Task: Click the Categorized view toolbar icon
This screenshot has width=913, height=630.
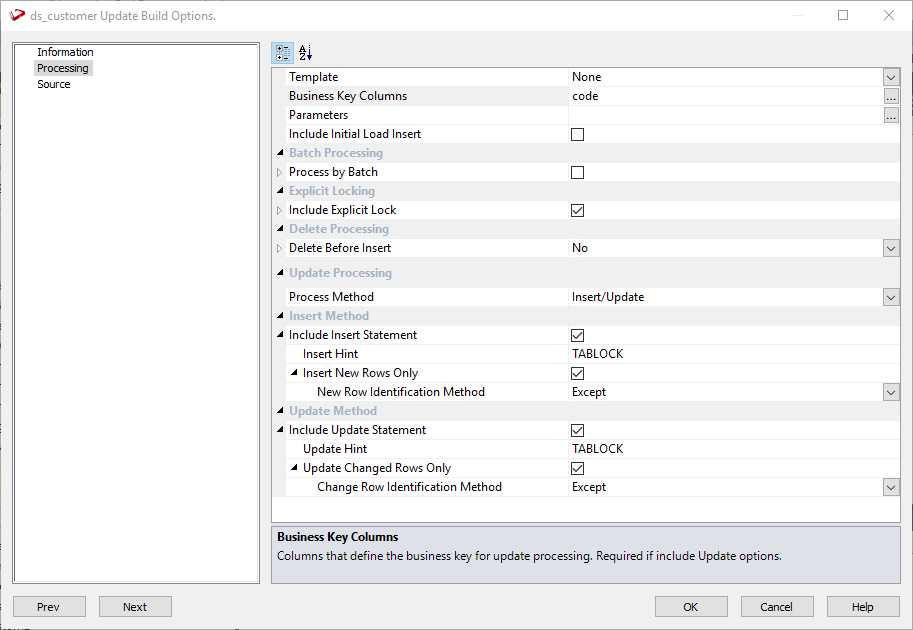Action: [x=283, y=53]
